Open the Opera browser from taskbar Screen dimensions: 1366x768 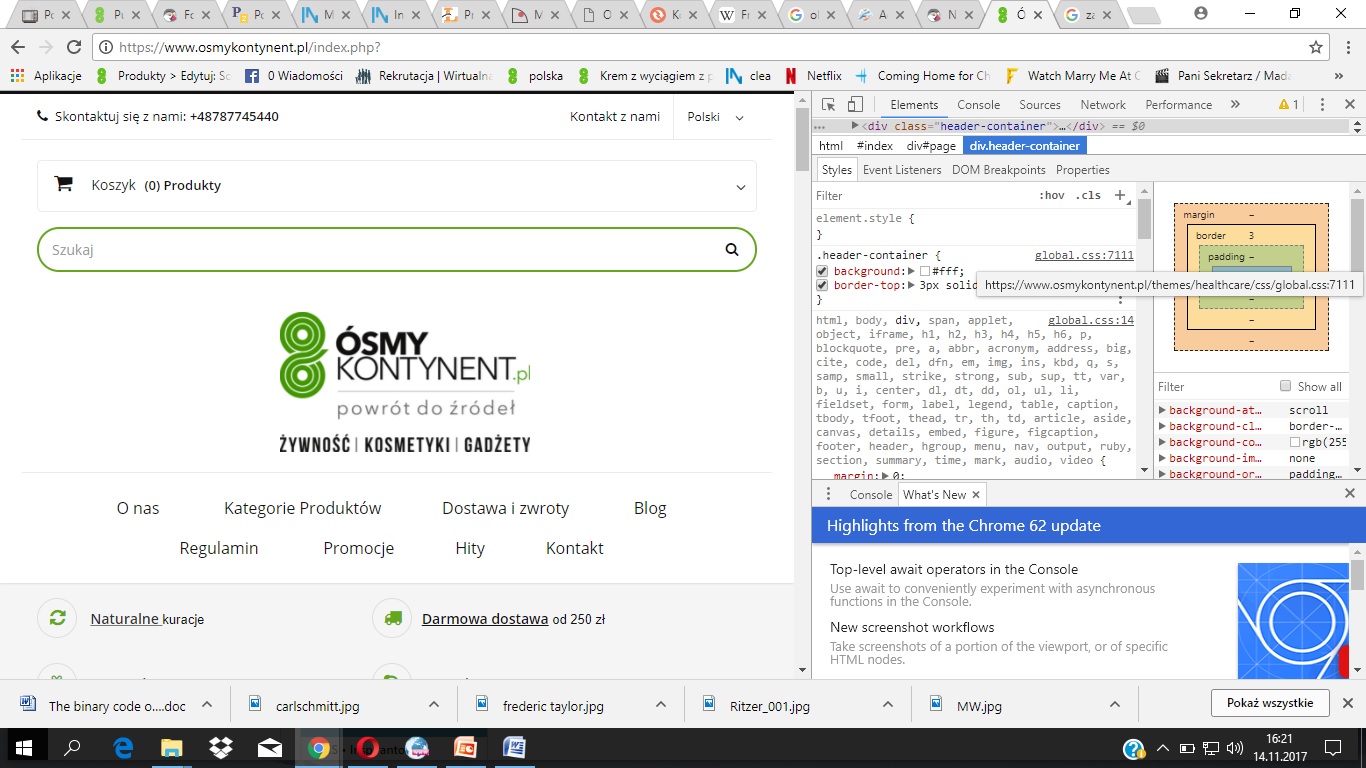(368, 748)
